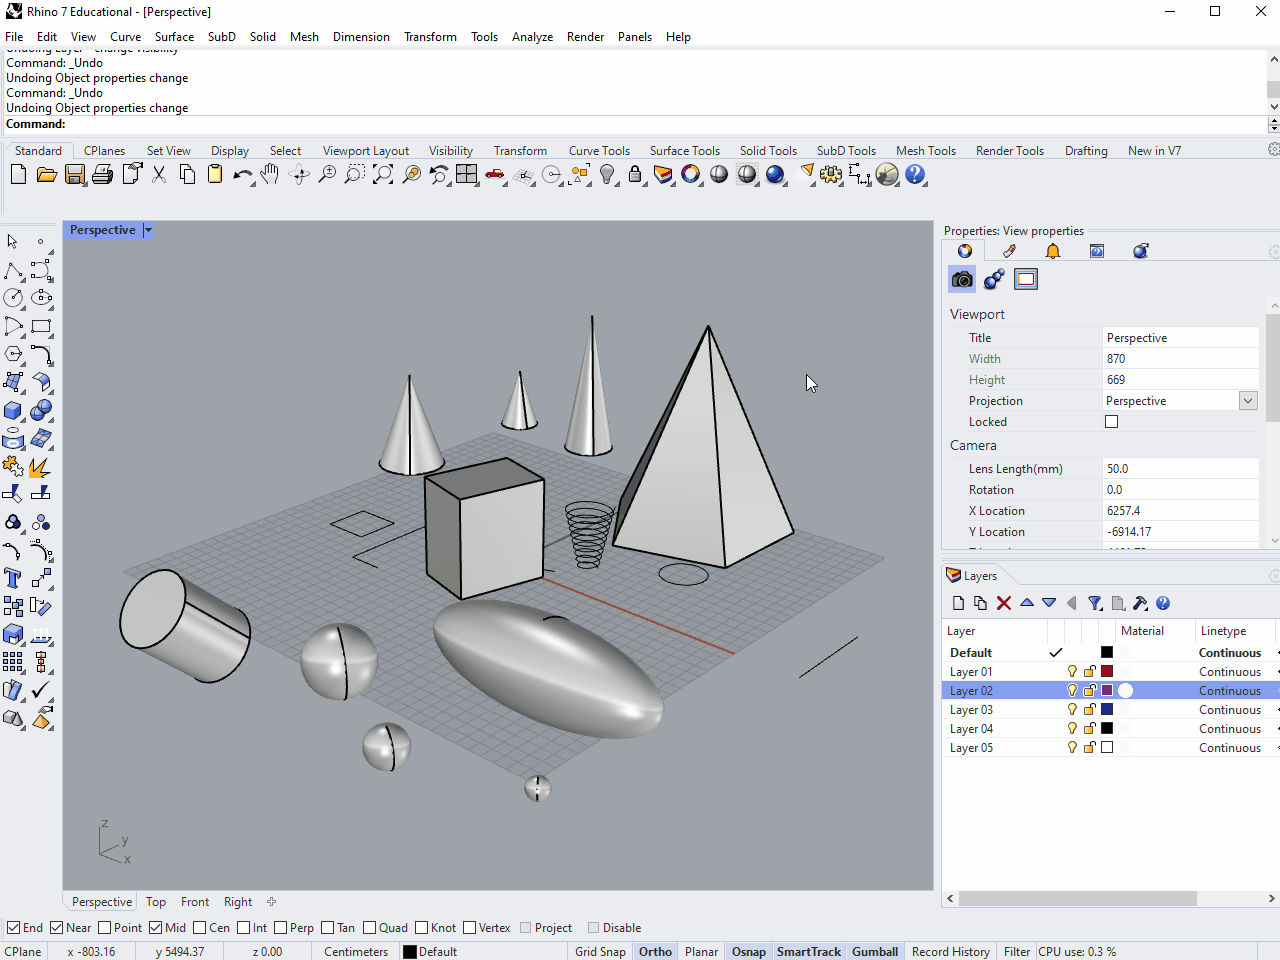Click the Print icon
This screenshot has height=960, width=1280.
click(x=103, y=174)
